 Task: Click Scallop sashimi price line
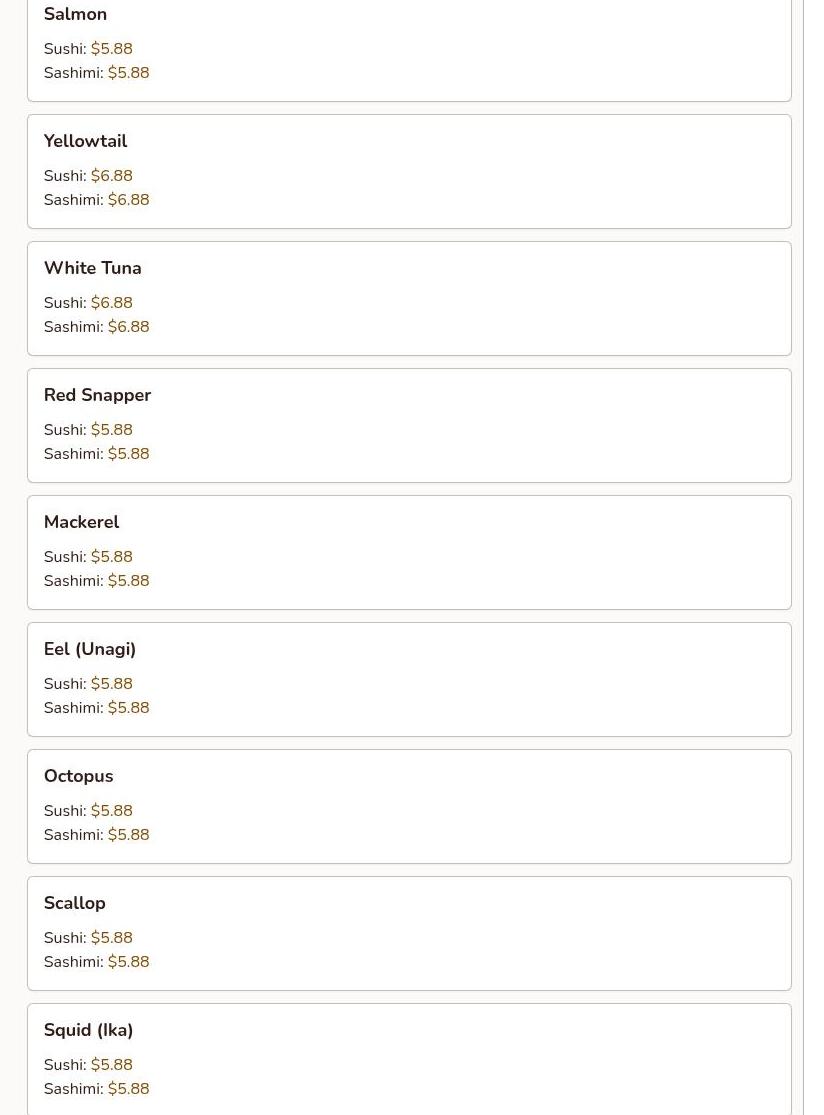(x=97, y=961)
